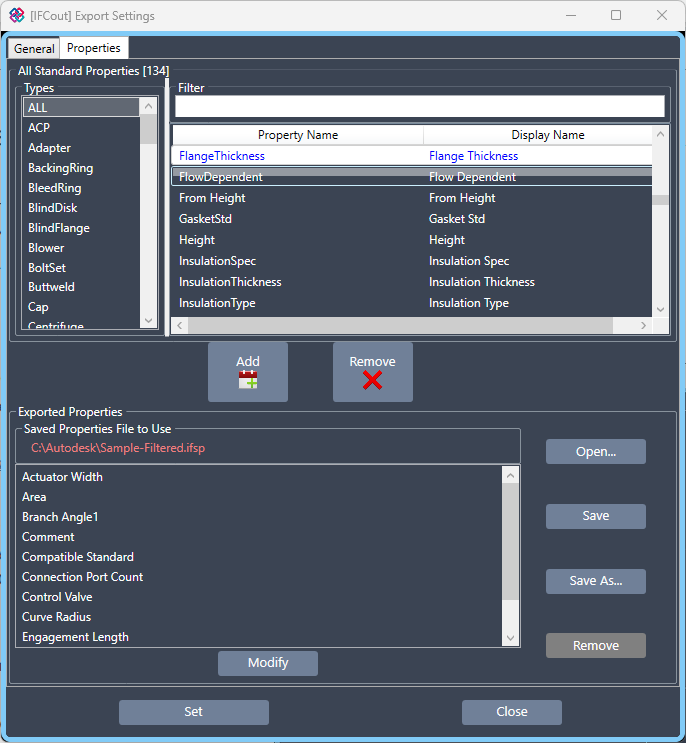Select Blower type

click(81, 248)
